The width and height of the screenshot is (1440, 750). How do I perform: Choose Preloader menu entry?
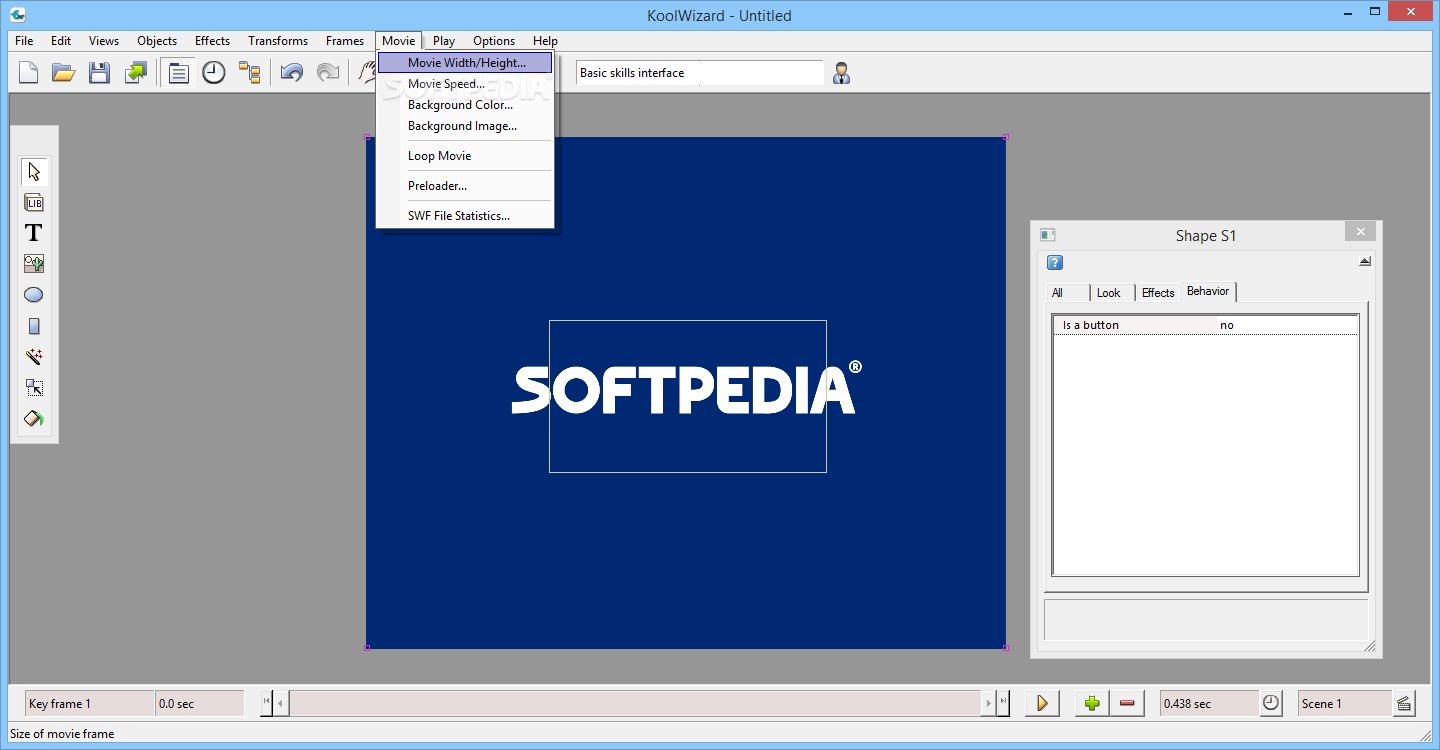[465, 186]
